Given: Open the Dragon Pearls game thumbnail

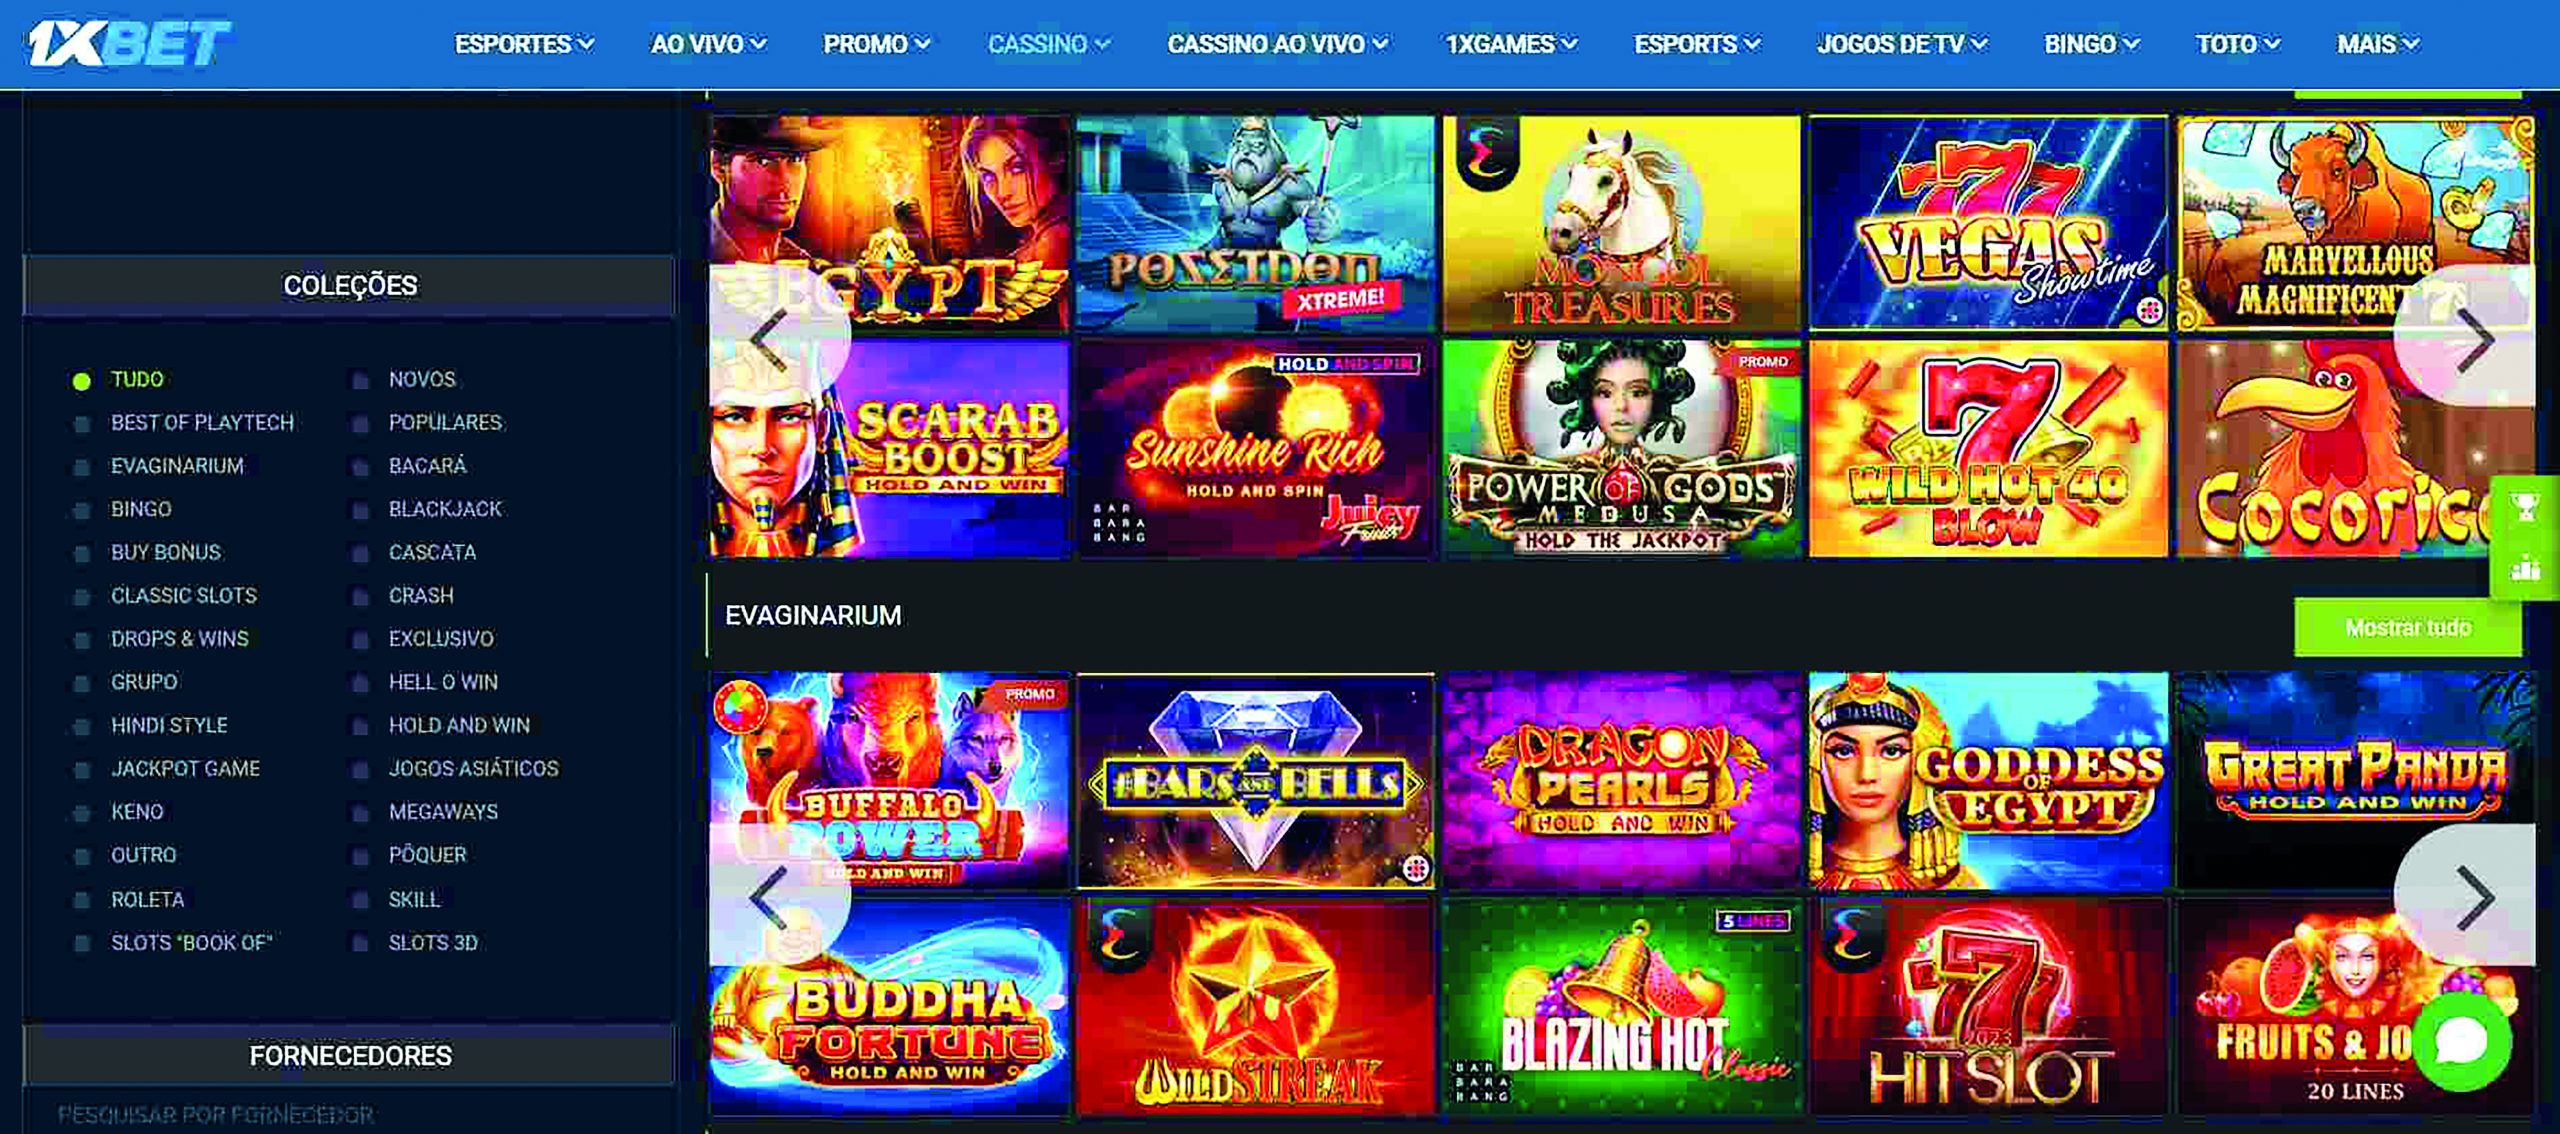Looking at the screenshot, I should pyautogui.click(x=1621, y=781).
